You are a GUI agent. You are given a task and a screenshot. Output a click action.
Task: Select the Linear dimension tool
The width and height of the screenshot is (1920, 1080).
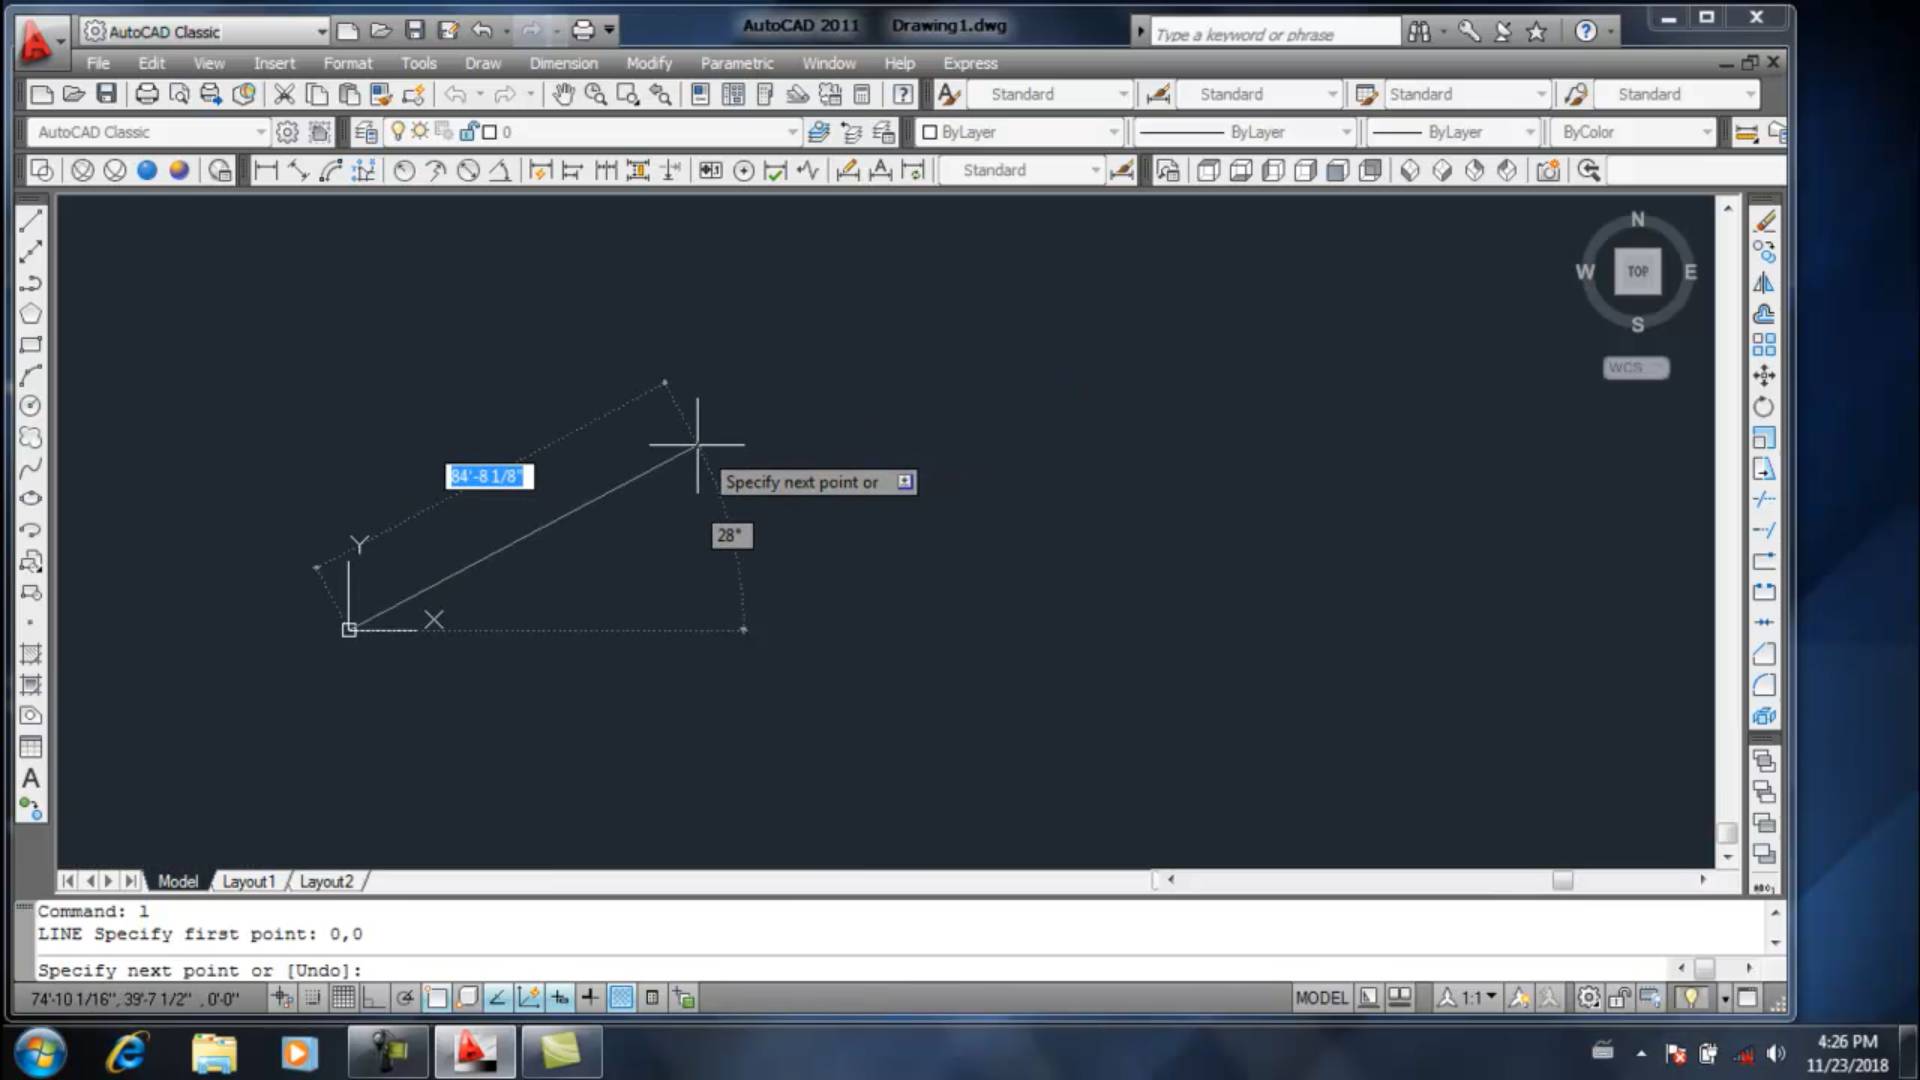click(266, 170)
